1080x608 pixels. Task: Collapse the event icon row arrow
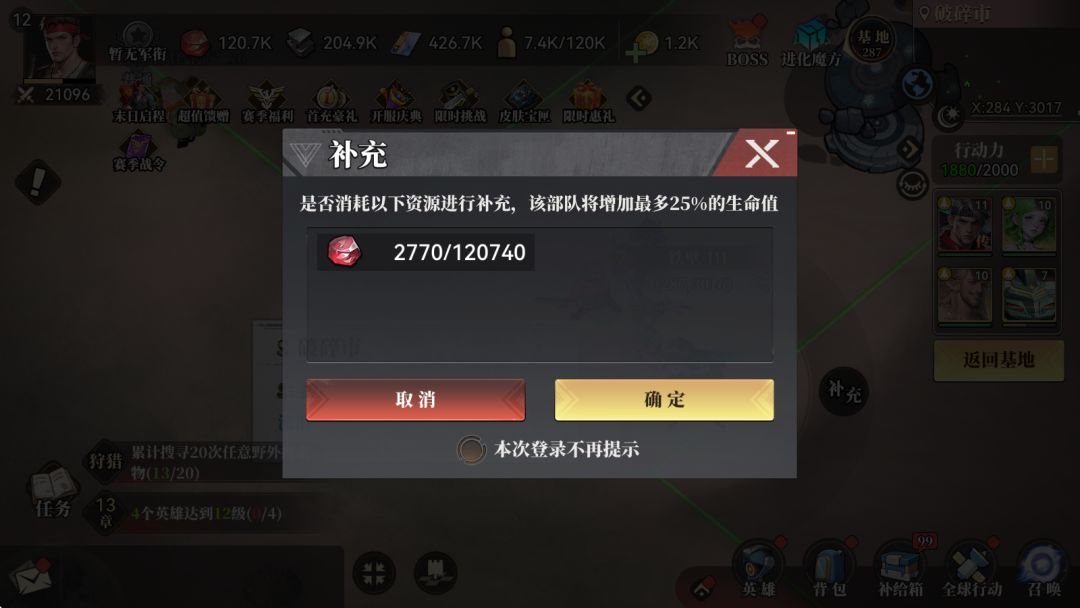(638, 98)
